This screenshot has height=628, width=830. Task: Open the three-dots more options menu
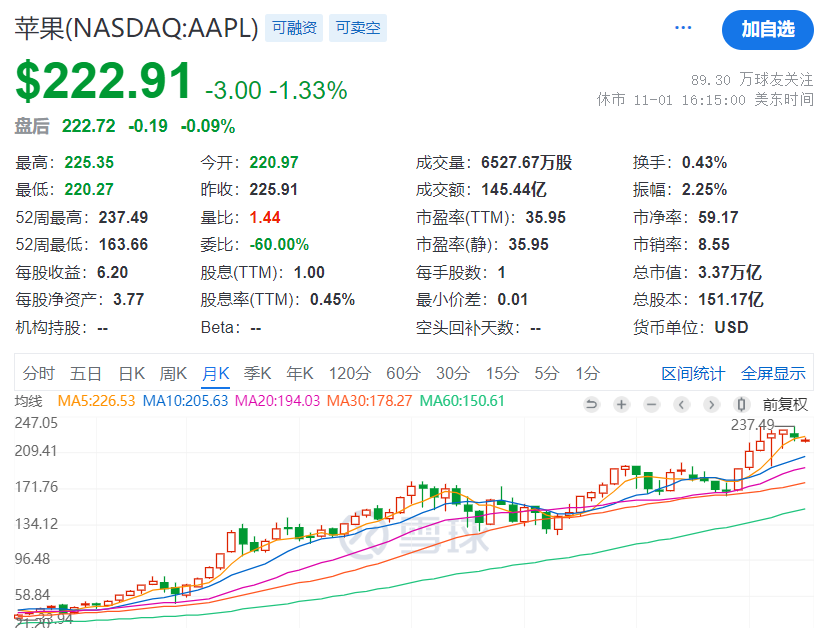(x=683, y=28)
